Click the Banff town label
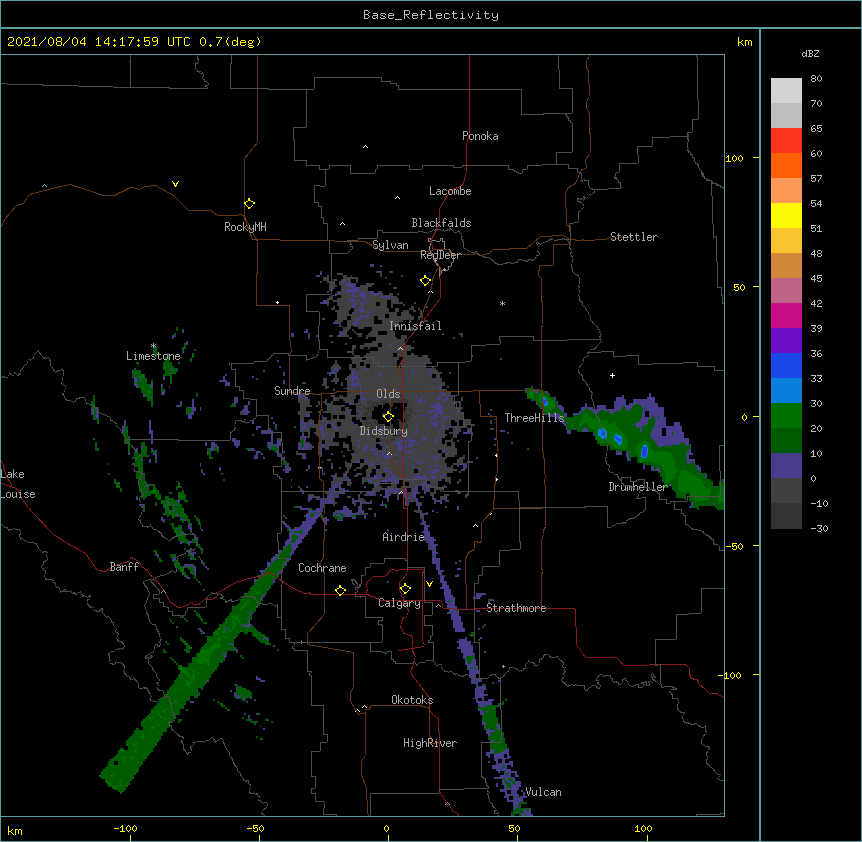Viewport: 862px width, 842px height. click(x=124, y=567)
